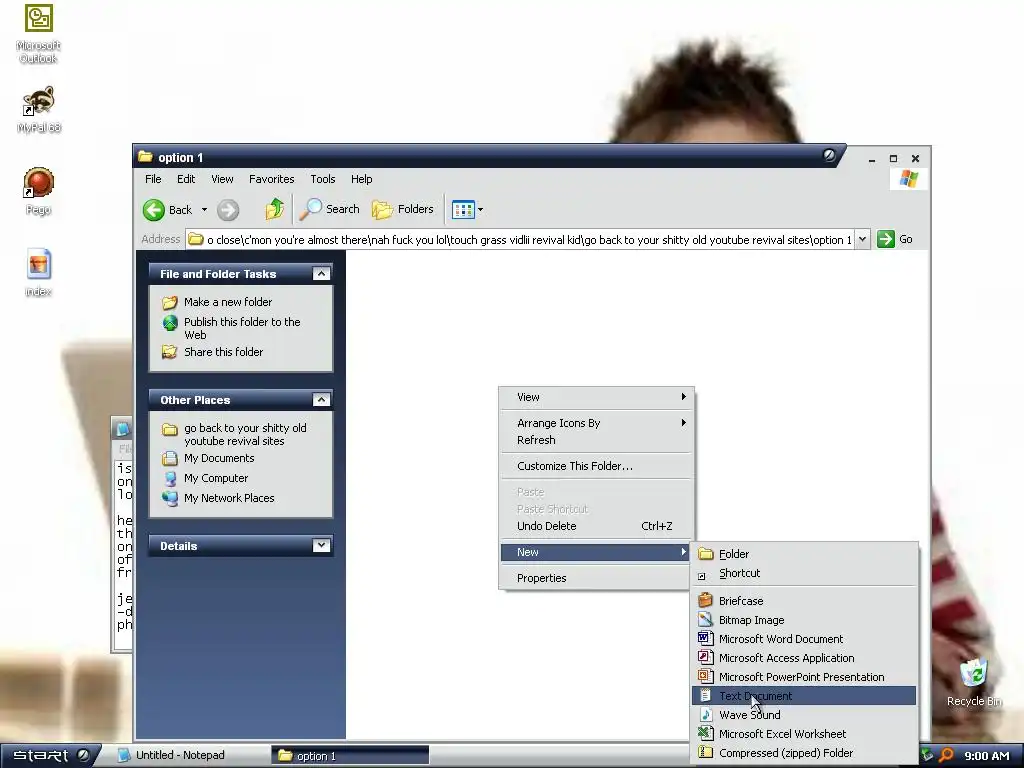Viewport: 1024px width, 768px height.
Task: Open the Recycle Bin icon
Action: coord(974,683)
